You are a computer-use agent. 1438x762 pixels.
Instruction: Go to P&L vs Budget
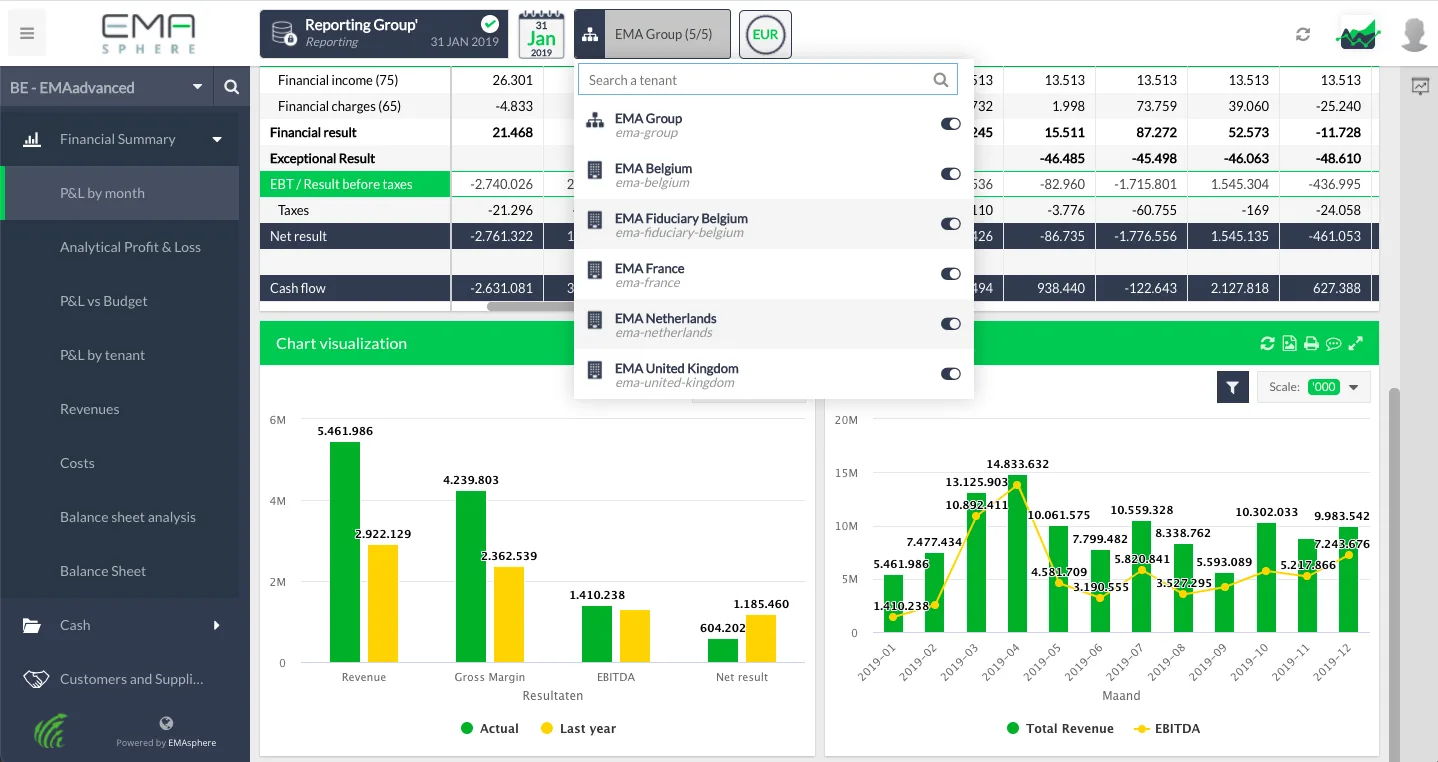pyautogui.click(x=103, y=302)
